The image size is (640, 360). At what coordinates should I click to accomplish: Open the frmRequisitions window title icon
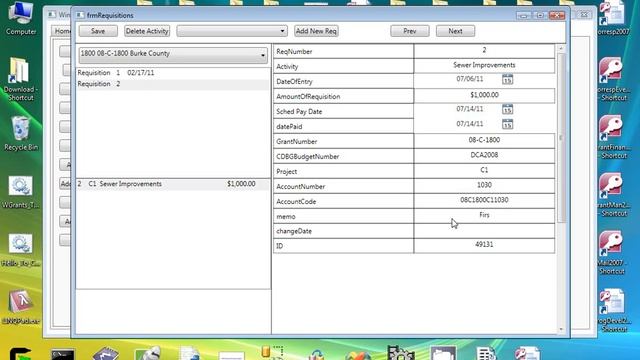(x=80, y=15)
